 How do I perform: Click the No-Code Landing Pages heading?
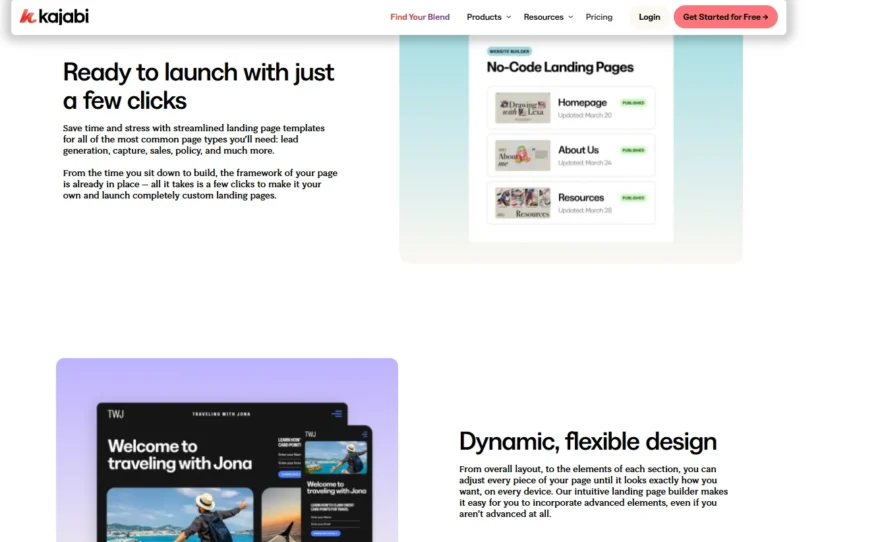(560, 68)
